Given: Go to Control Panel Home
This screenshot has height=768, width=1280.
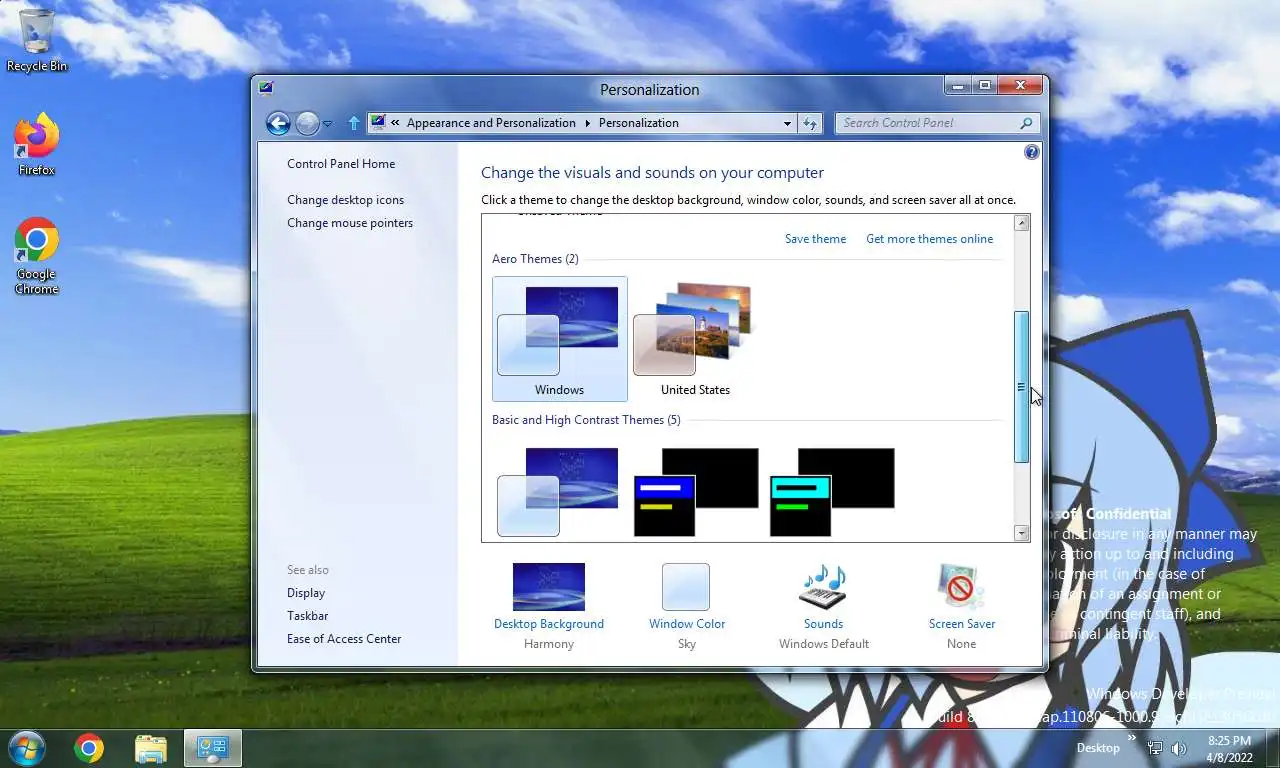Looking at the screenshot, I should (341, 164).
